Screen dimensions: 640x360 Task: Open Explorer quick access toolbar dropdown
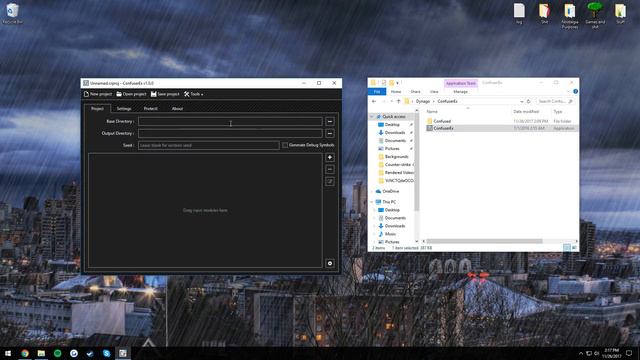pos(397,83)
